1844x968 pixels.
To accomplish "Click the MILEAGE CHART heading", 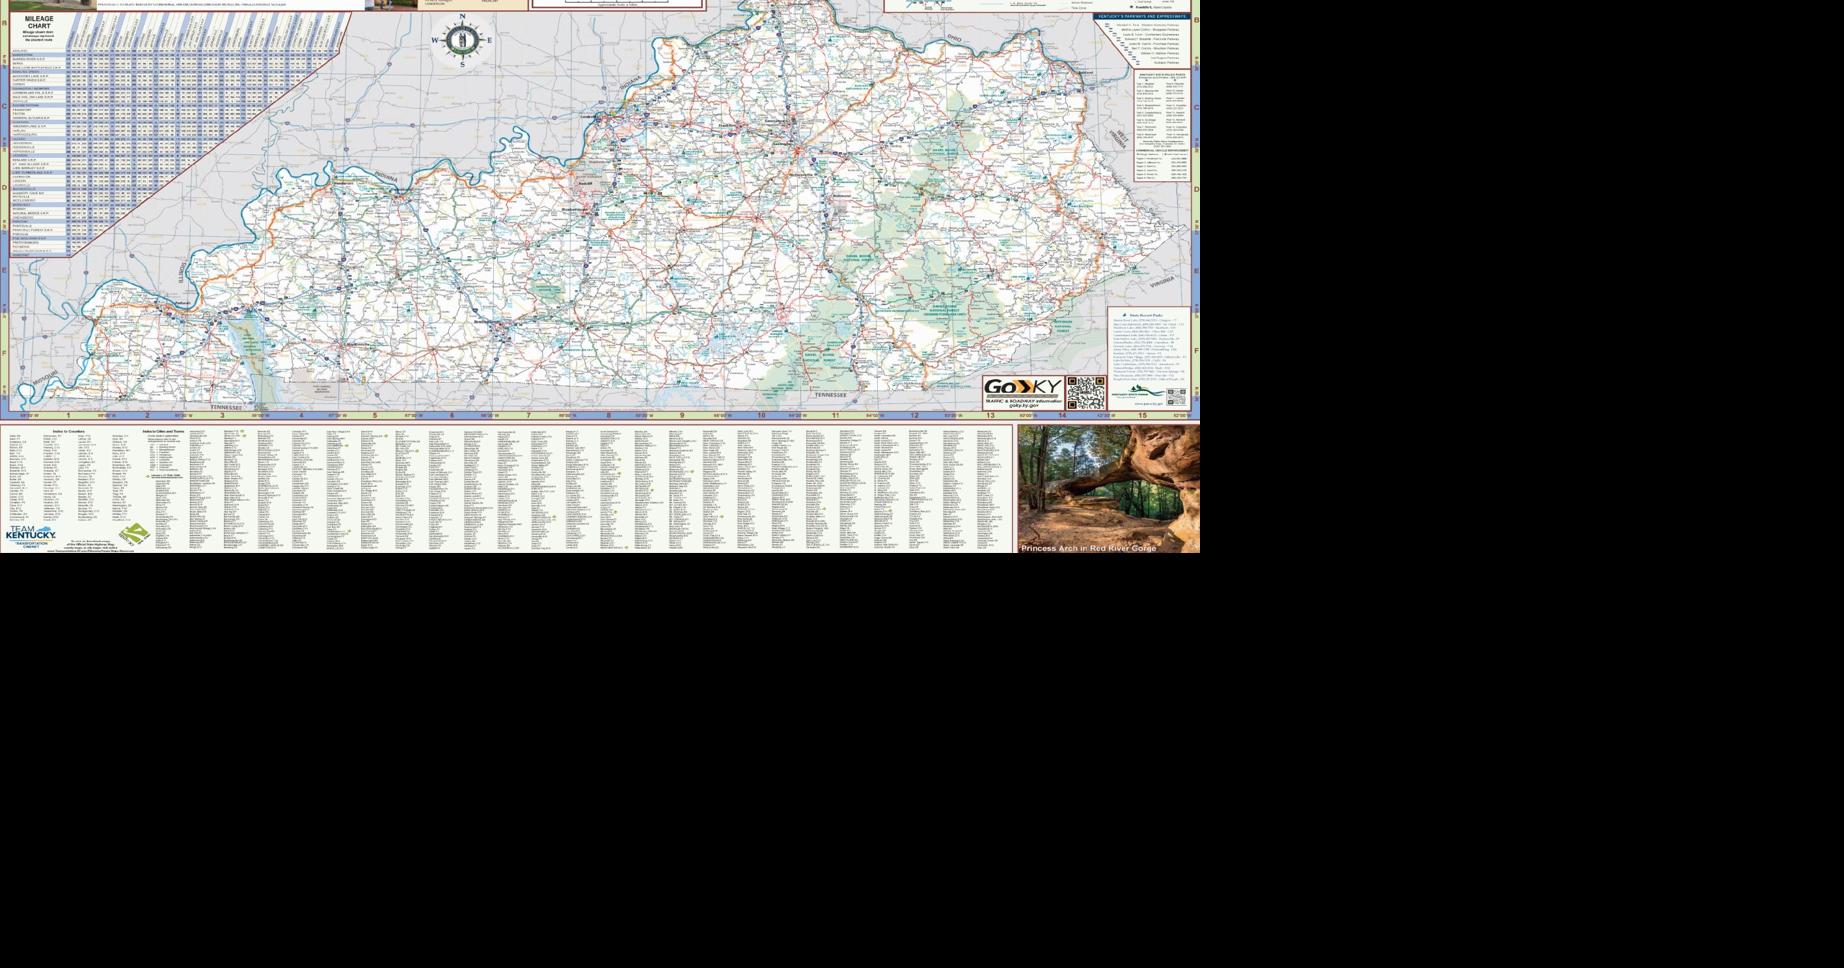I will tap(40, 22).
